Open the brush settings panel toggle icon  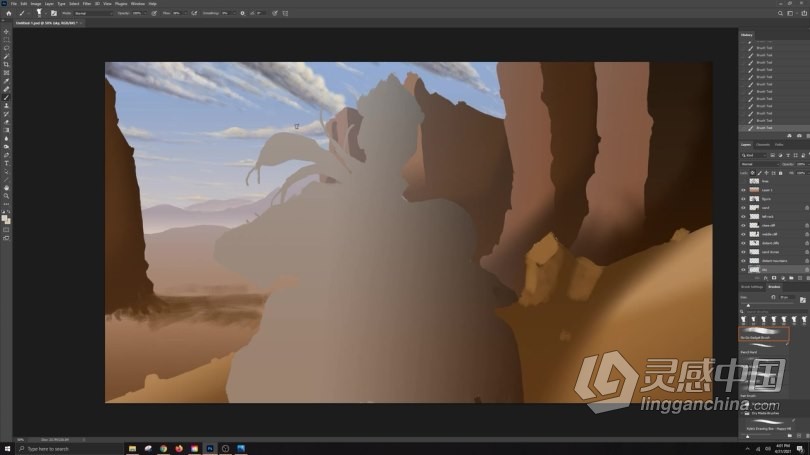[54, 13]
